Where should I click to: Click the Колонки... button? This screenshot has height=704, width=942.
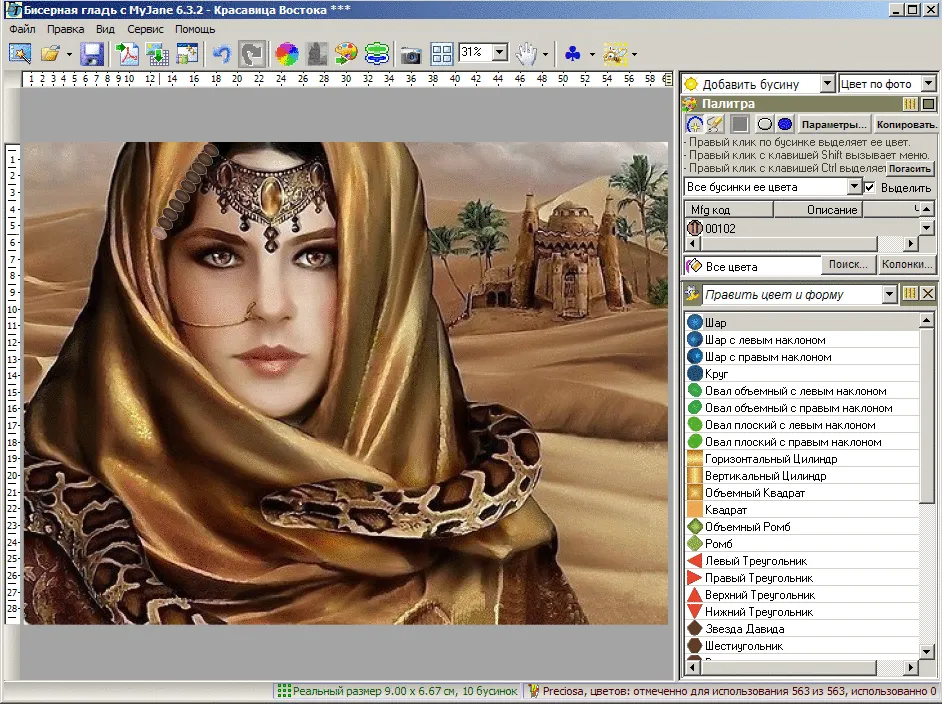(x=907, y=264)
